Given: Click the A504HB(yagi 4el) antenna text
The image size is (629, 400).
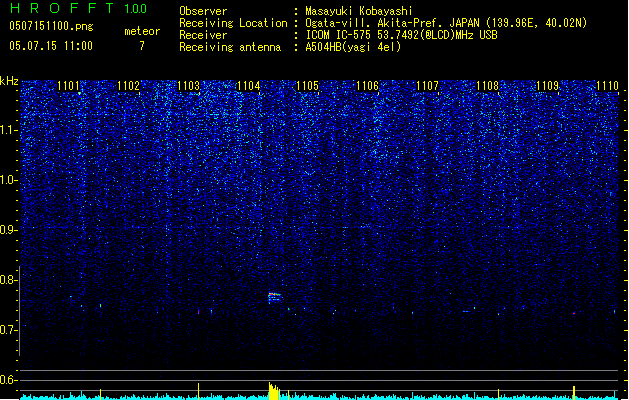Looking at the screenshot, I should click(353, 47).
